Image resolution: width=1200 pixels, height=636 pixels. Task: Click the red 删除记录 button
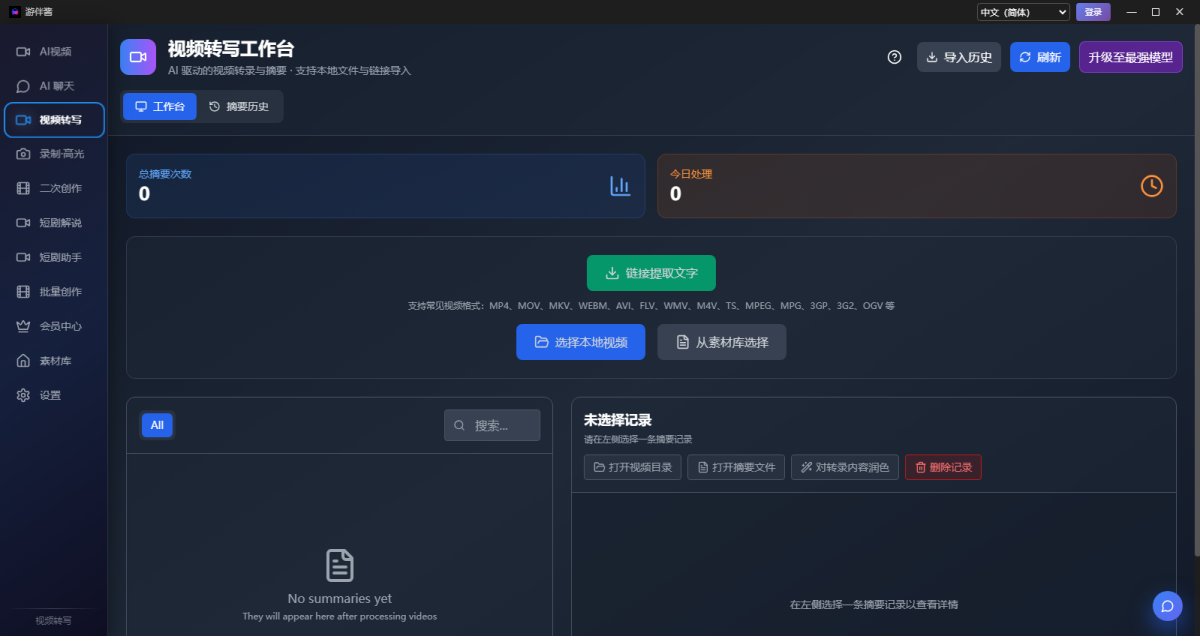point(943,467)
